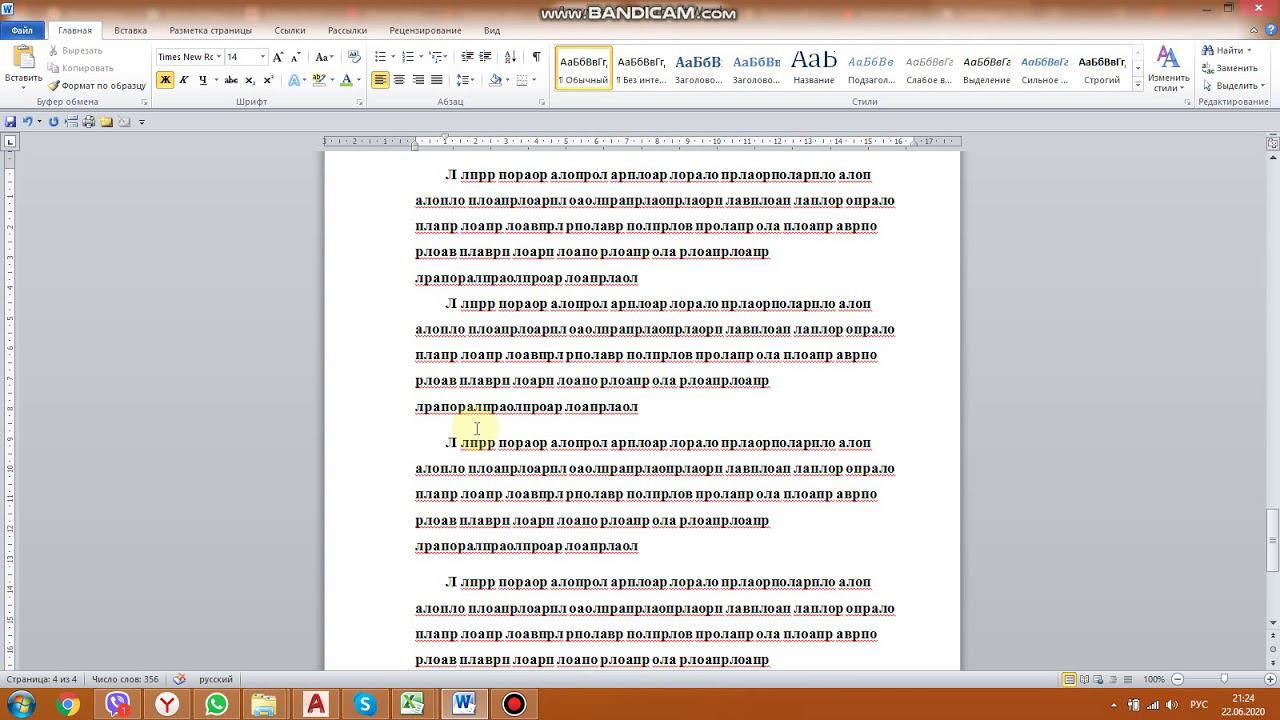
Task: Open the font dialog launcher in Шрифт group
Action: [x=359, y=102]
